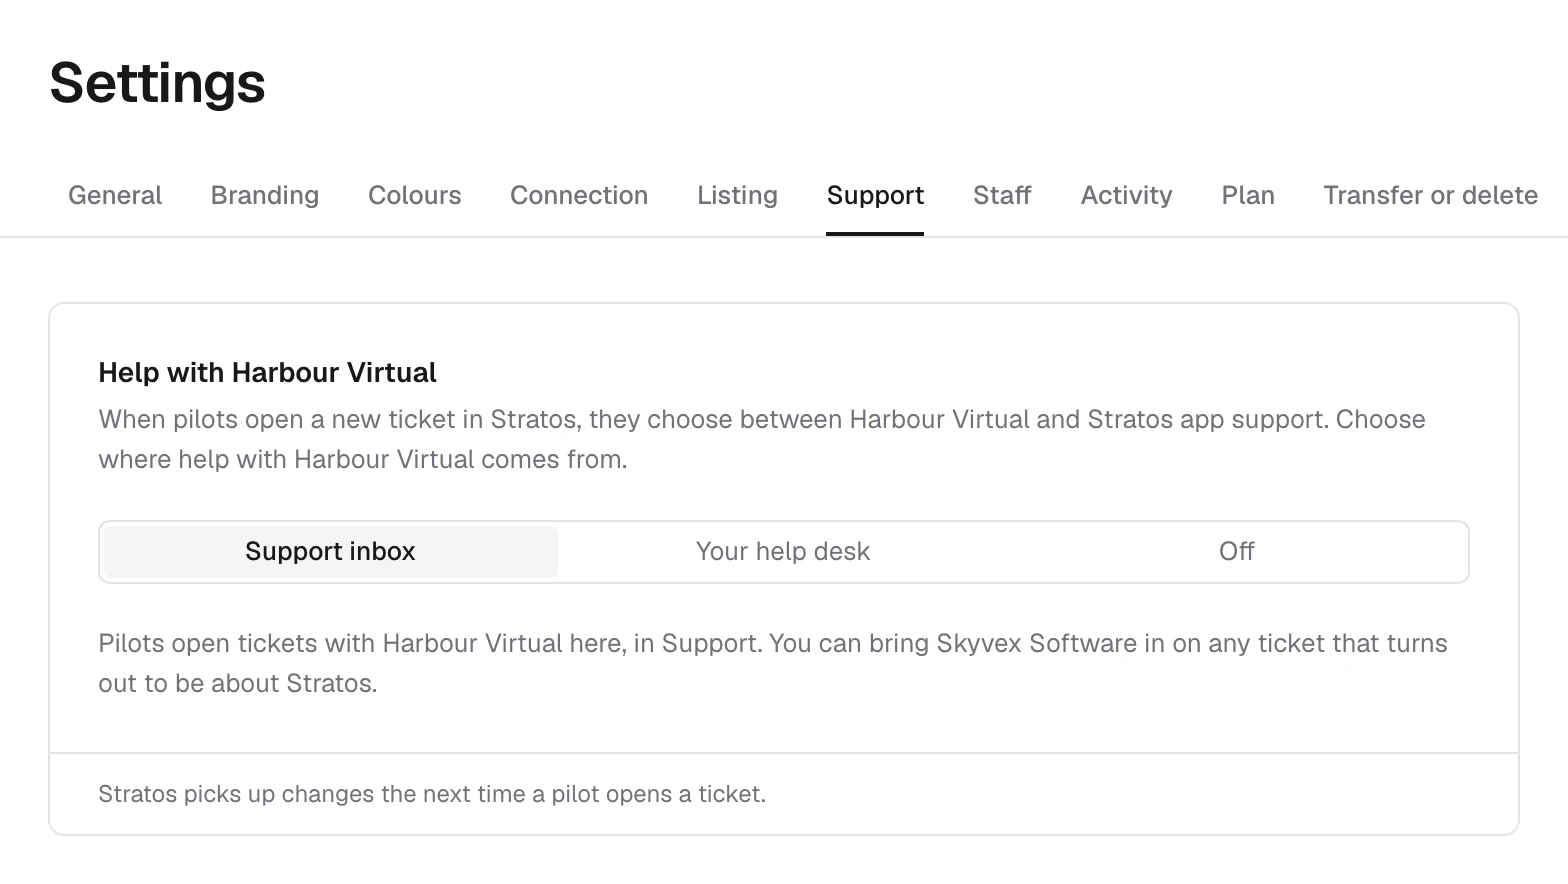The image size is (1568, 884).
Task: Click the Settings page heading
Action: point(157,82)
